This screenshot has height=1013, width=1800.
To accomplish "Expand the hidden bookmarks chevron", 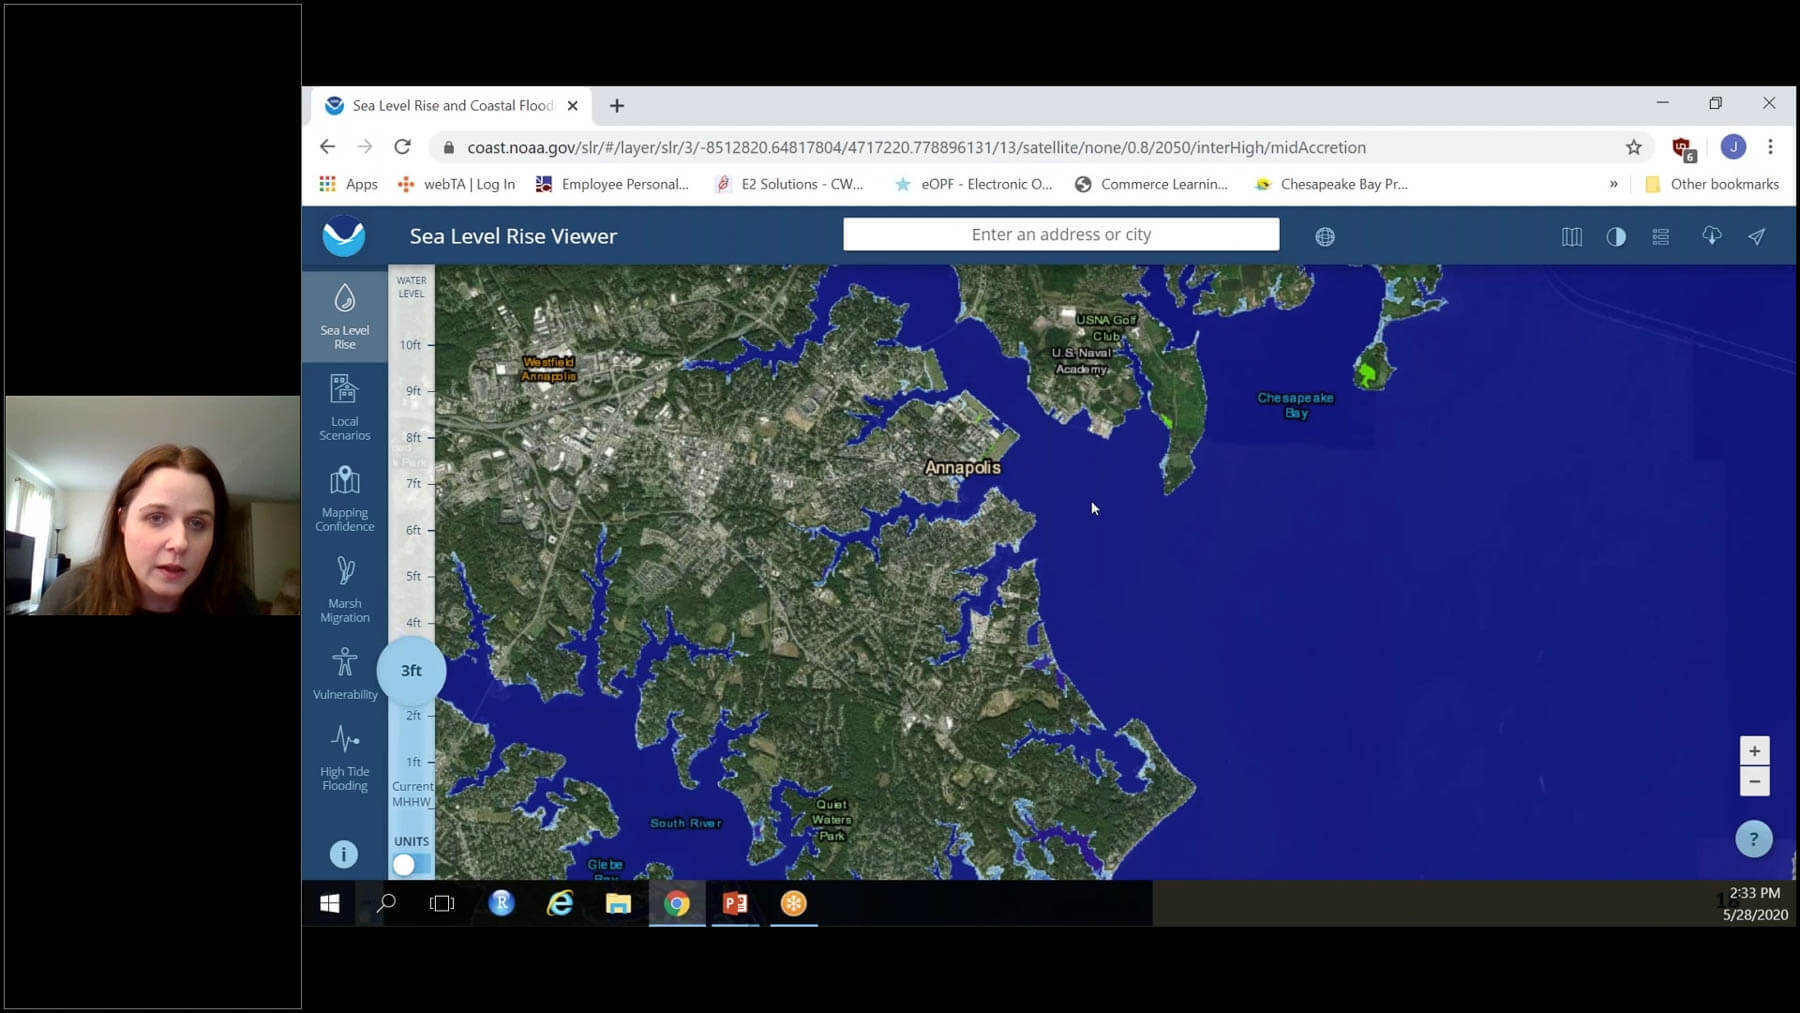I will pos(1613,184).
